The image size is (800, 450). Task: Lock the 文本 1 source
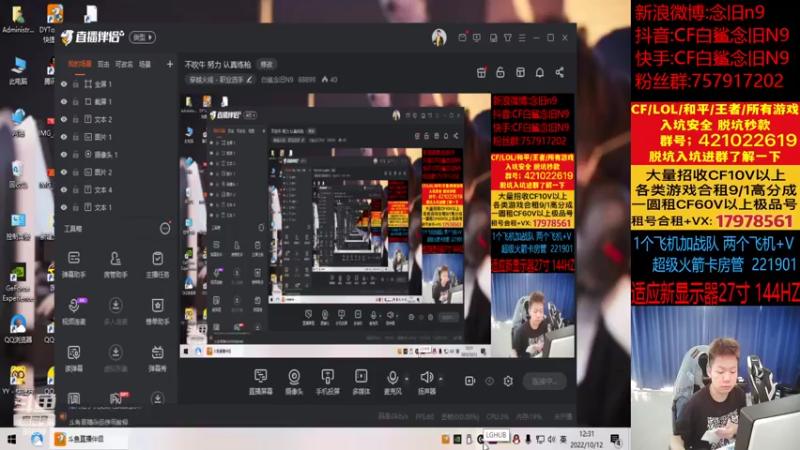[76, 207]
